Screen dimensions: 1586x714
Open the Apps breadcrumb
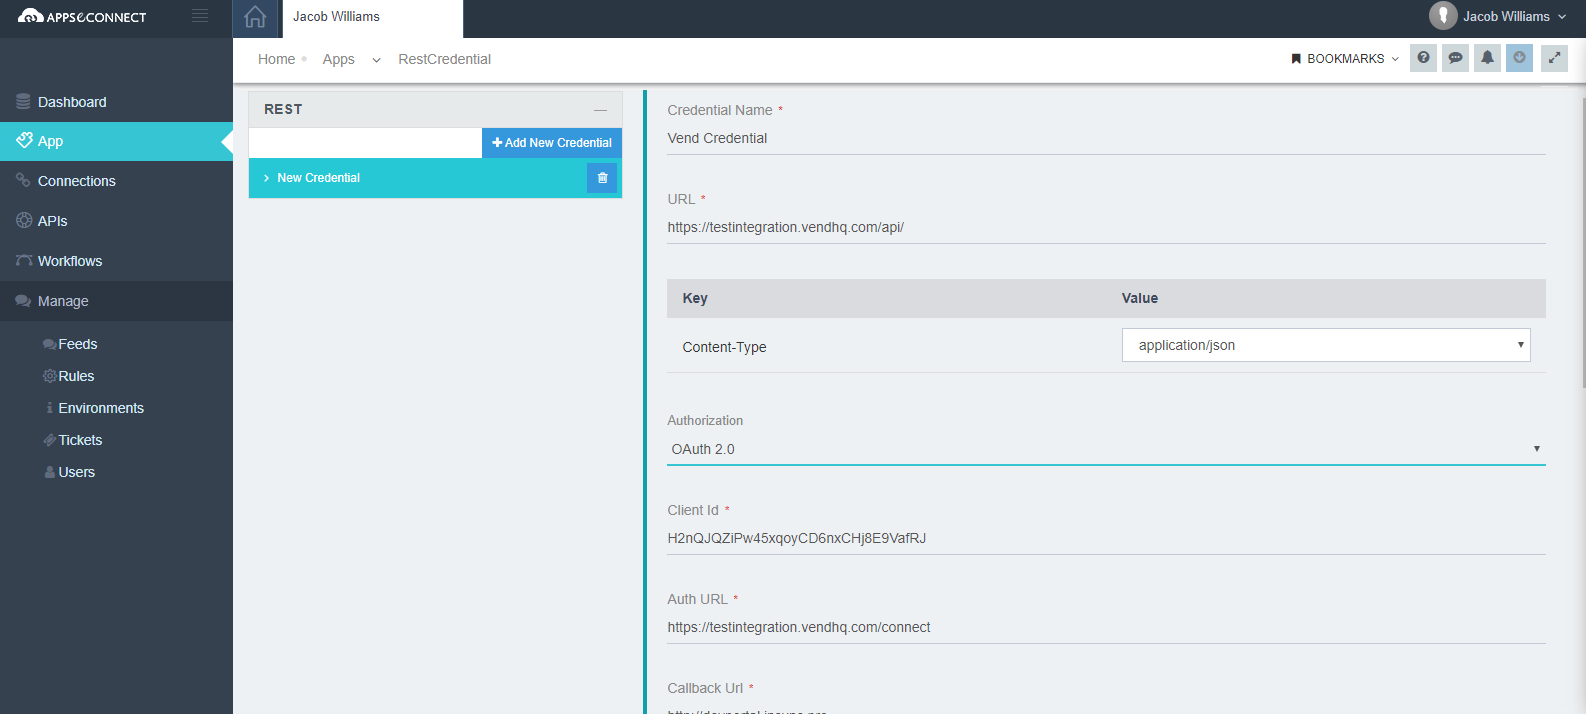click(338, 59)
